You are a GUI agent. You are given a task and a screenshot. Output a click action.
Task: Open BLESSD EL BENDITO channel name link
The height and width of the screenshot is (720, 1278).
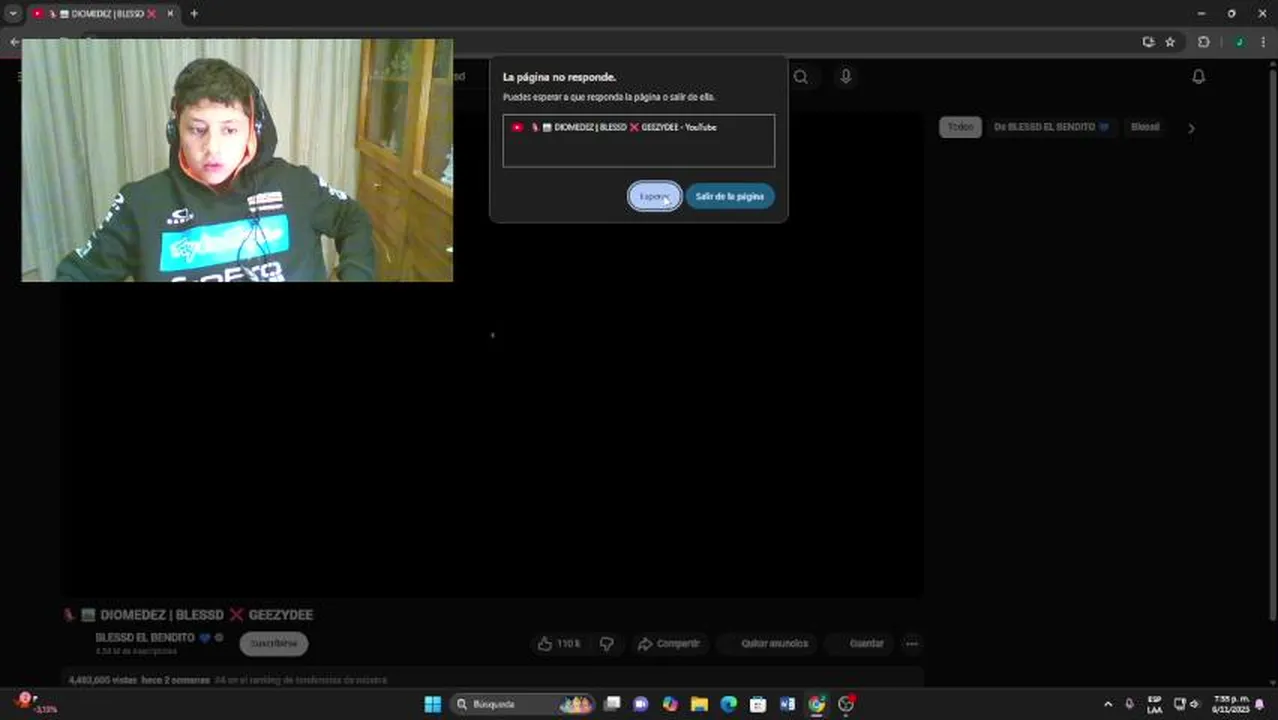coord(145,637)
